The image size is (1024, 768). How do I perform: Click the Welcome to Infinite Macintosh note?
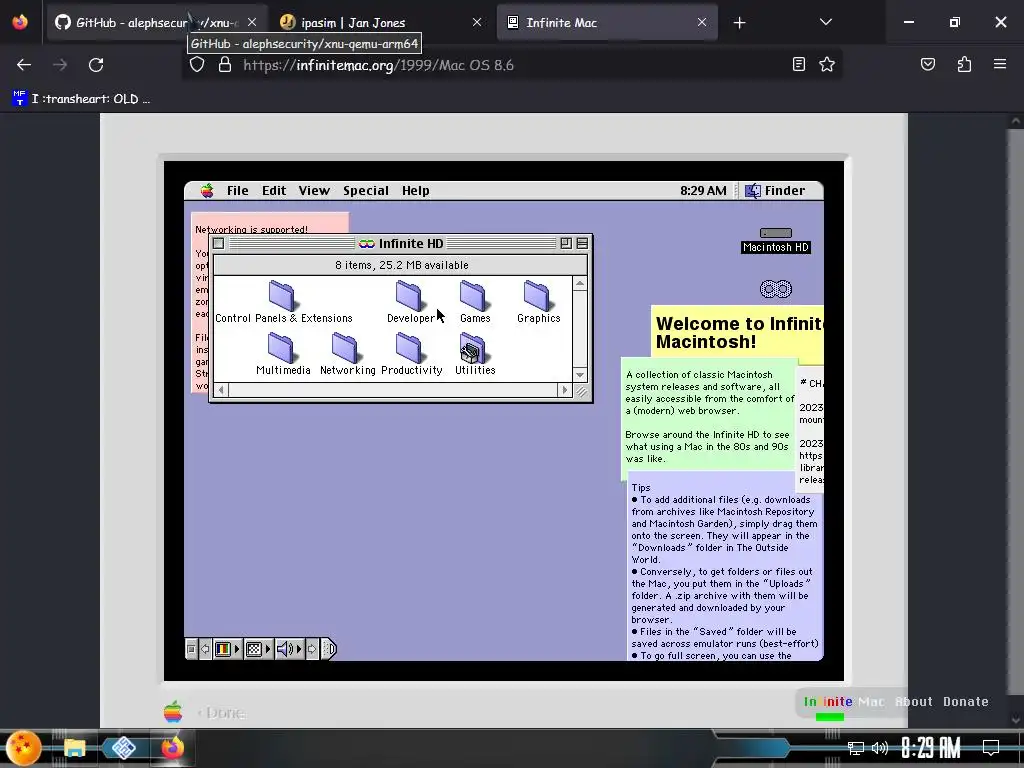(738, 333)
